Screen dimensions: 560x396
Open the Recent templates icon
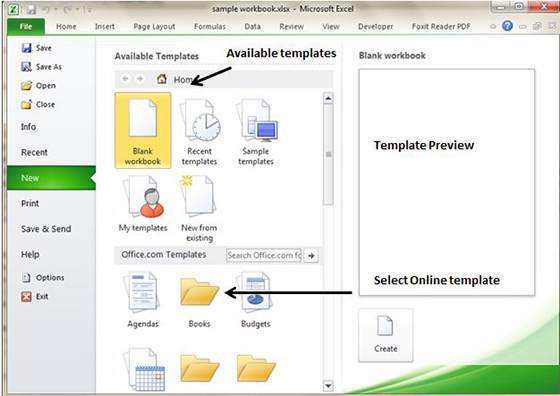click(x=199, y=131)
